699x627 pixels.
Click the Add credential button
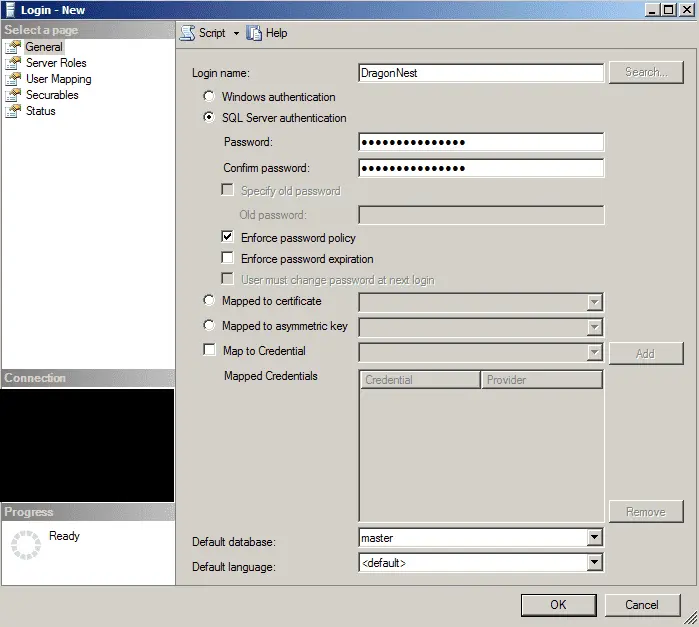[646, 354]
